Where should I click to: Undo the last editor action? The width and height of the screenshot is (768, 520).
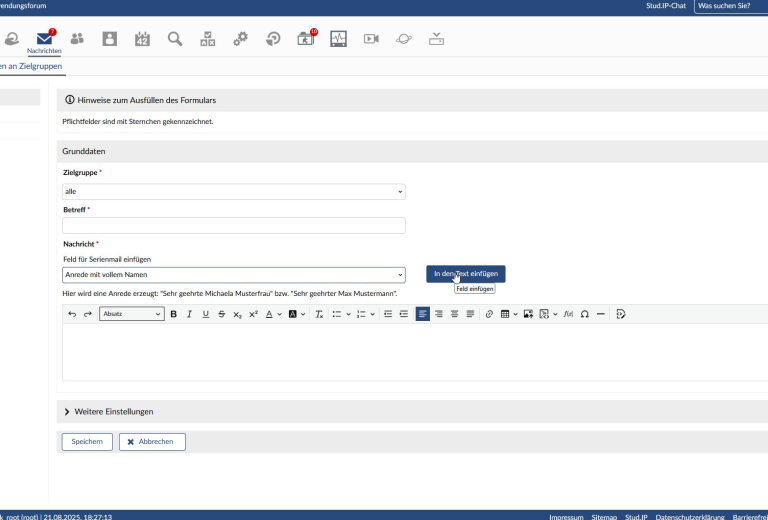tap(72, 314)
